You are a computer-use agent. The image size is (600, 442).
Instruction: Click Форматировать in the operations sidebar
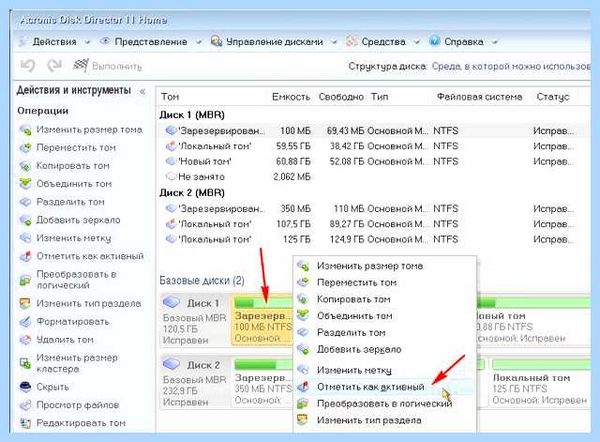73,322
